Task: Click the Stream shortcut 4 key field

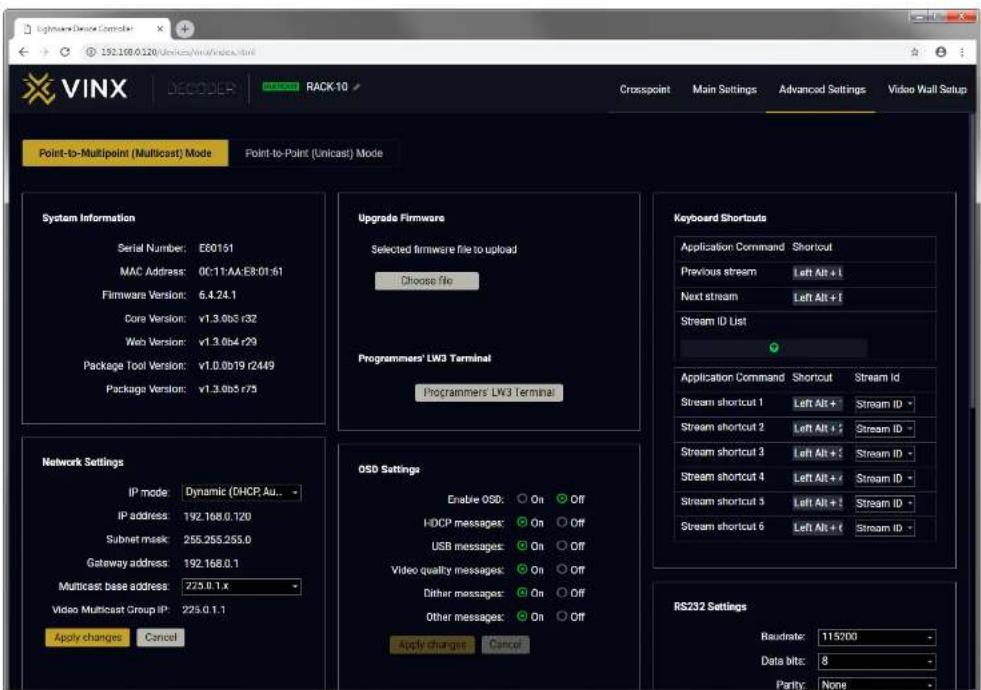Action: 818,479
